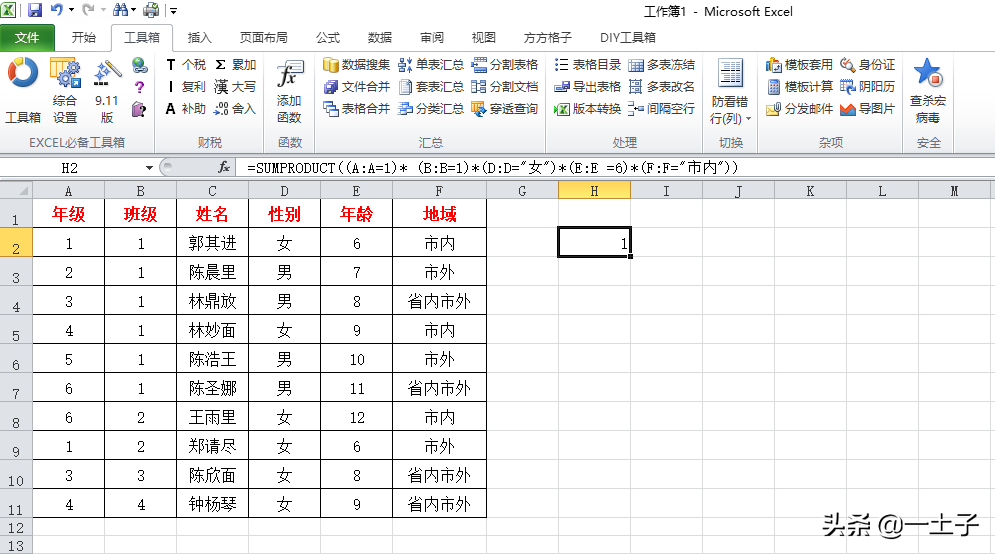Switch to the 插入 tab
The height and width of the screenshot is (554, 995).
[199, 38]
